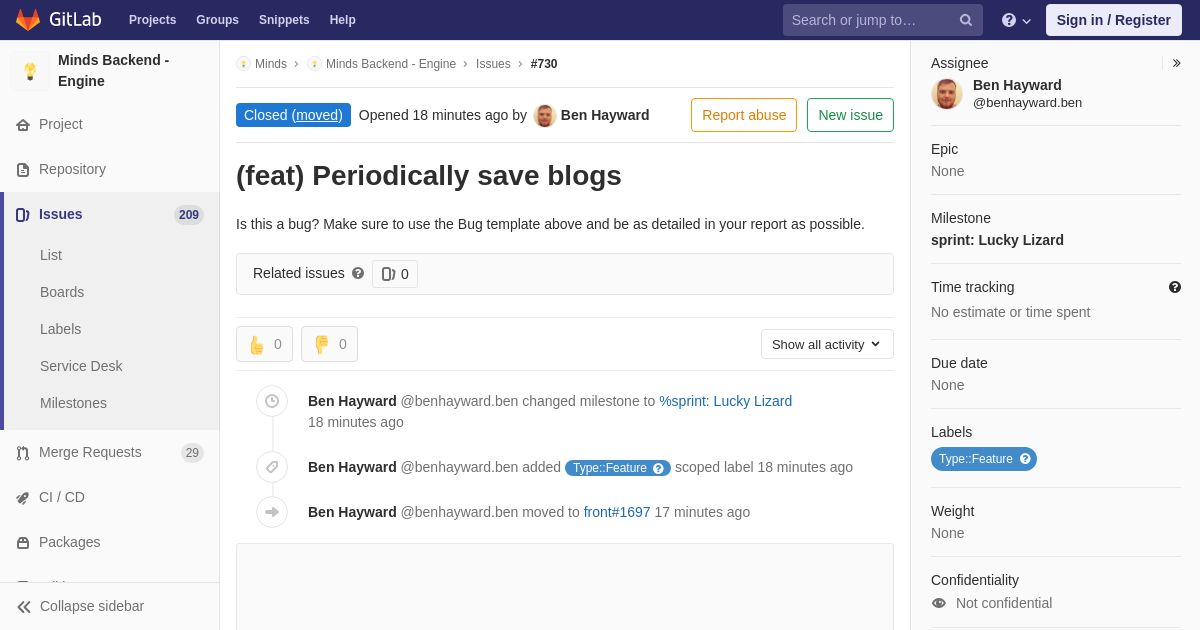1200x630 pixels.
Task: Expand the Help question mark dropdown
Action: point(1016,20)
